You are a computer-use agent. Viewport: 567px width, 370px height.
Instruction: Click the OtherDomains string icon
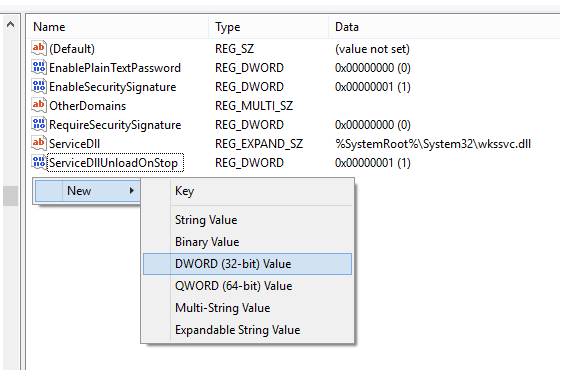[x=39, y=105]
